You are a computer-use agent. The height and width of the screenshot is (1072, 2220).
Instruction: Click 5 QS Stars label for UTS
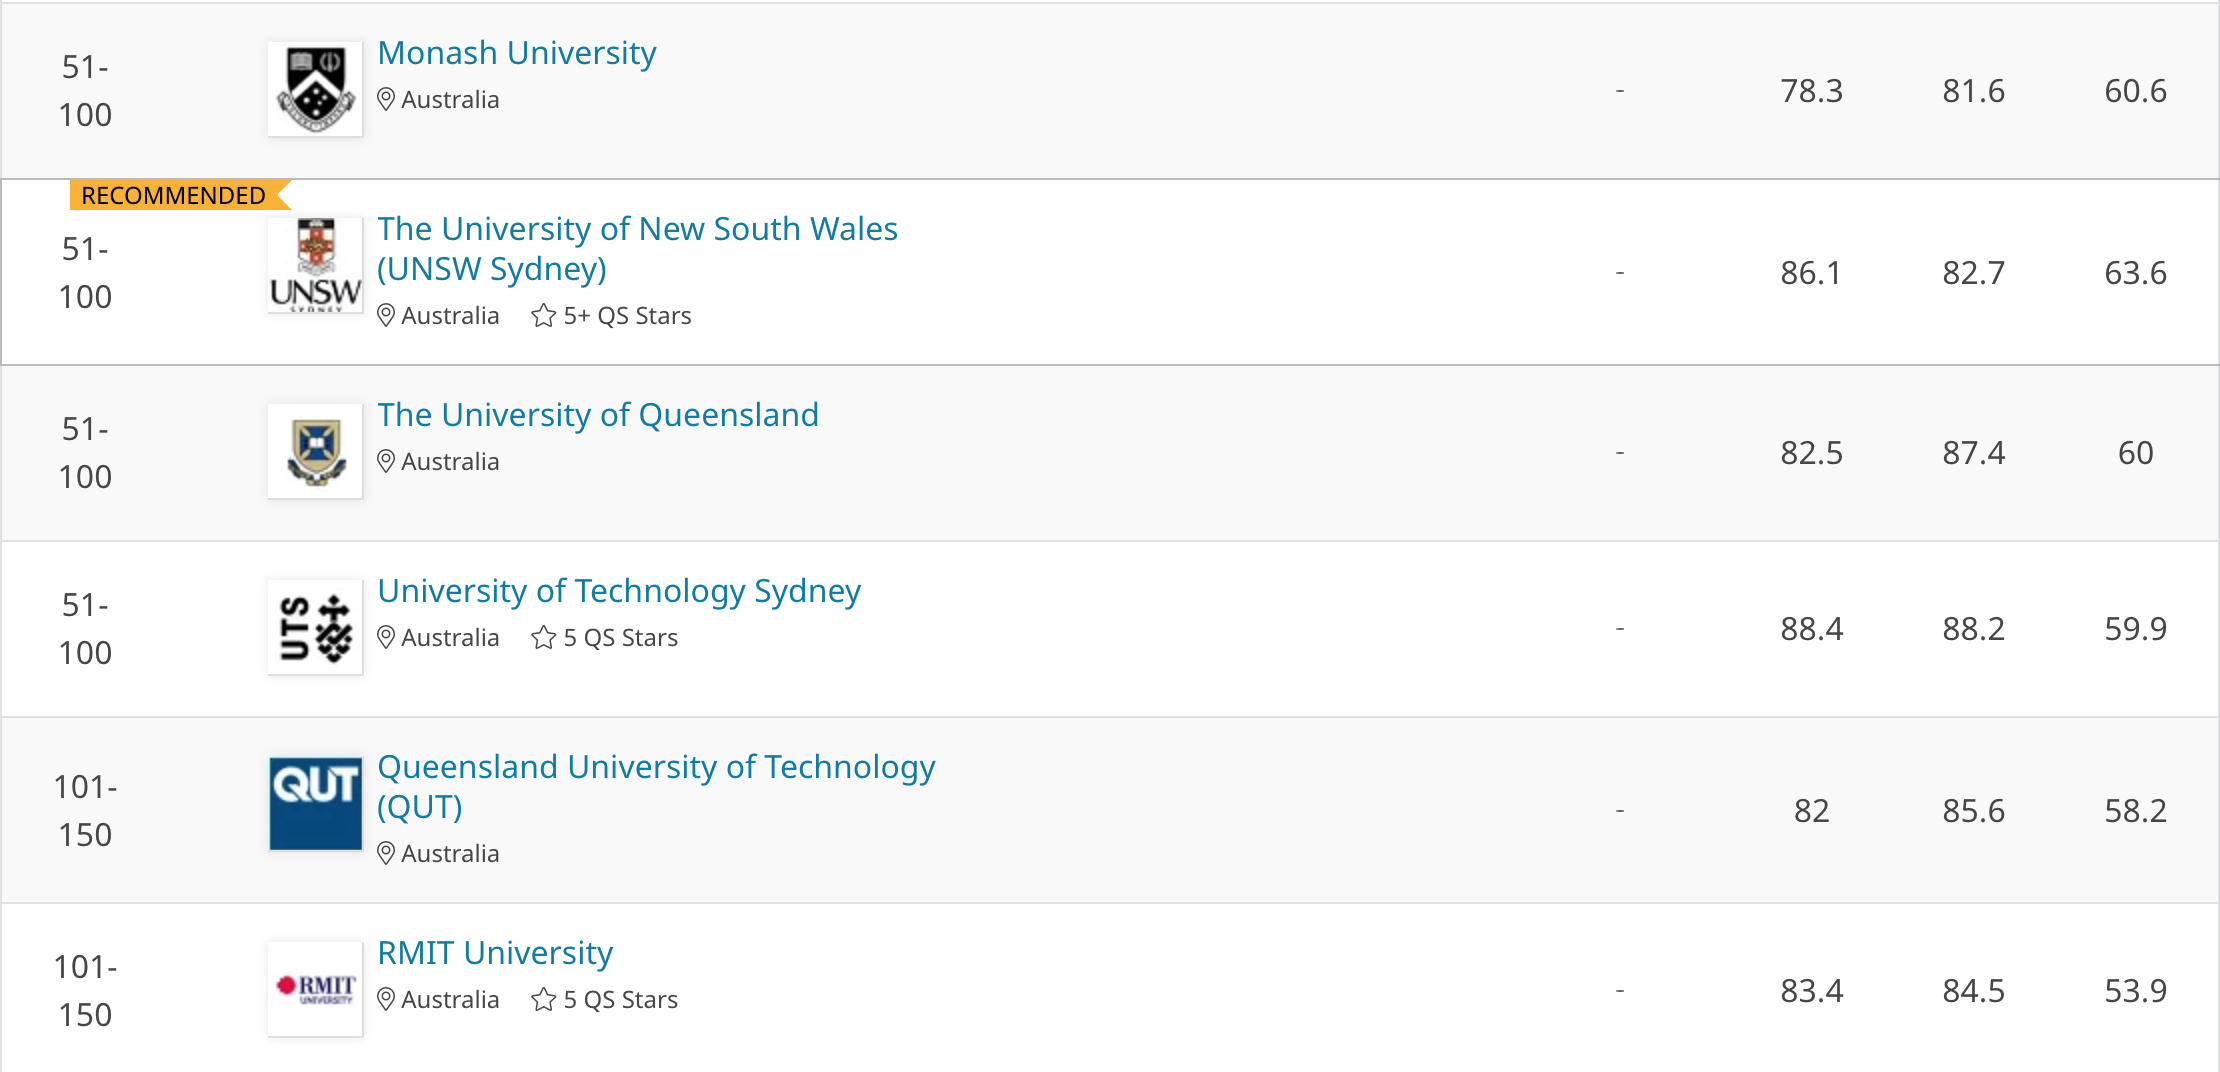pos(621,638)
